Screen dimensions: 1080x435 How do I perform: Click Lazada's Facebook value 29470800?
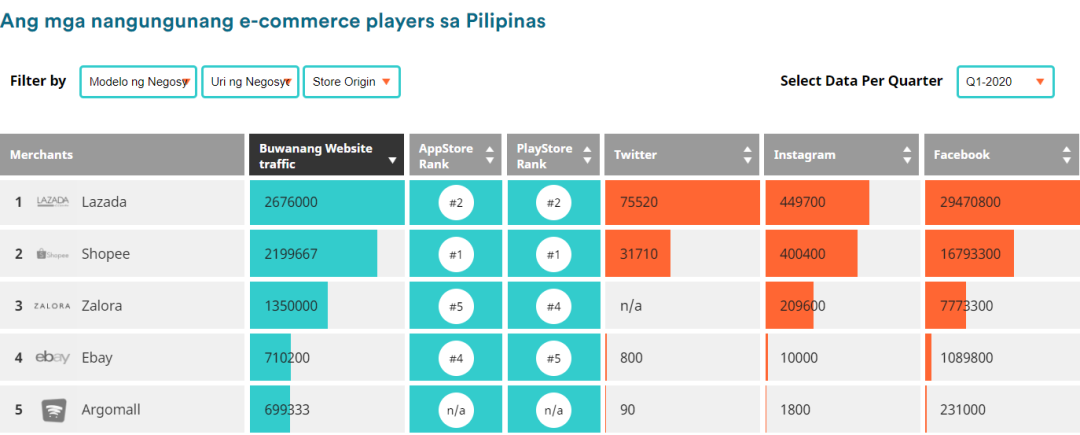pos(970,202)
